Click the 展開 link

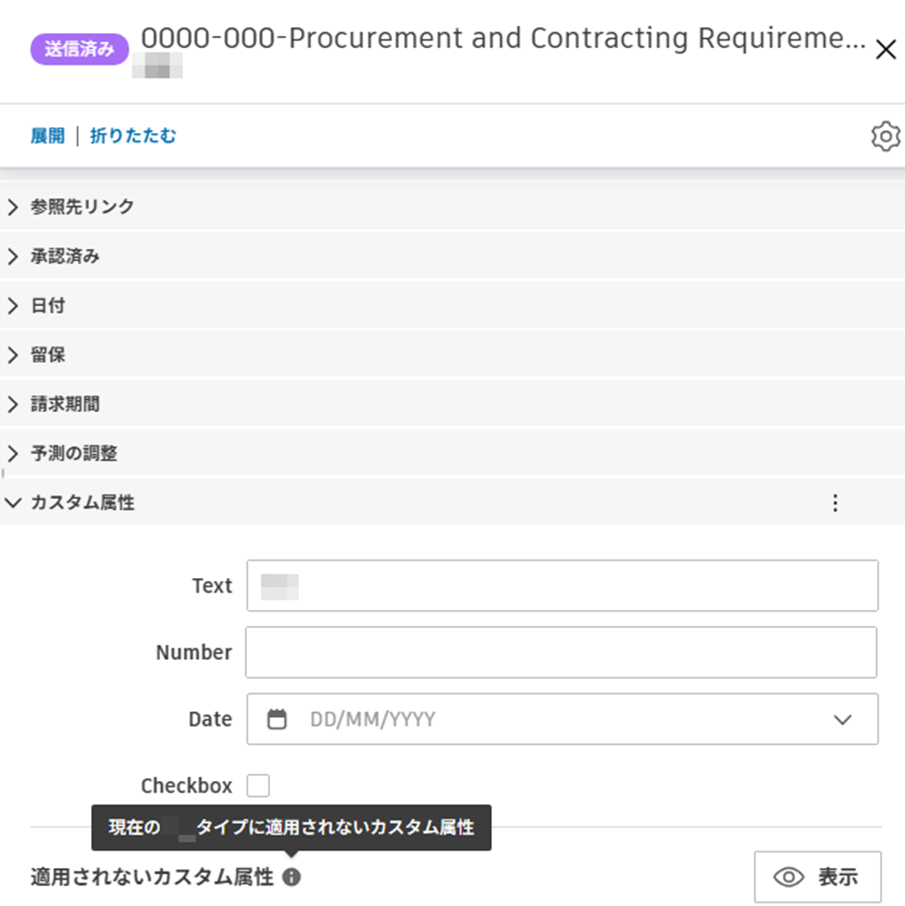coord(47,136)
